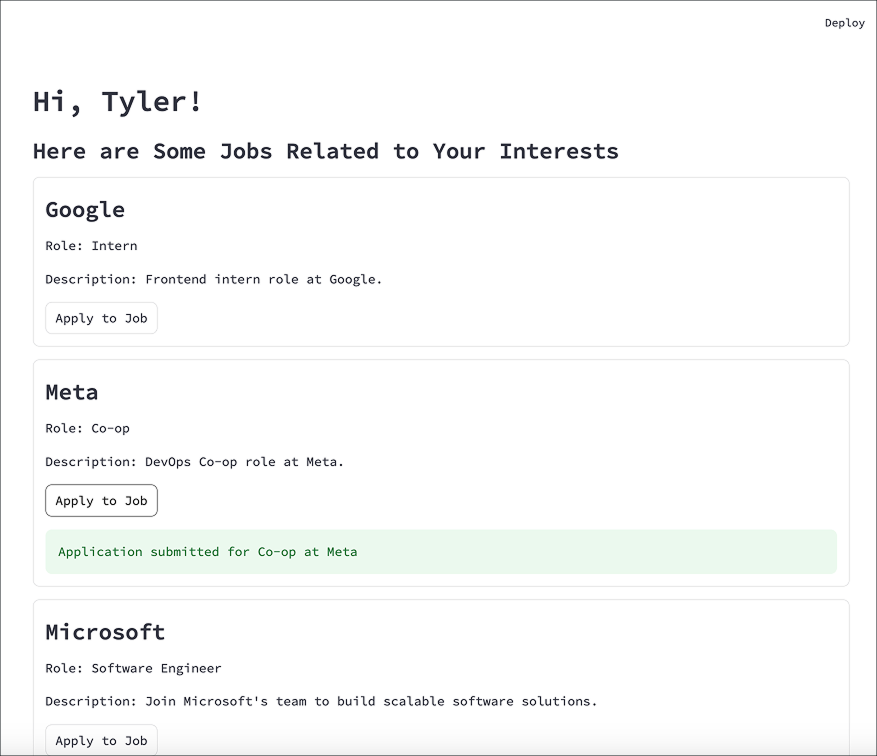Apply to the Google Intern job
877x756 pixels.
101,318
